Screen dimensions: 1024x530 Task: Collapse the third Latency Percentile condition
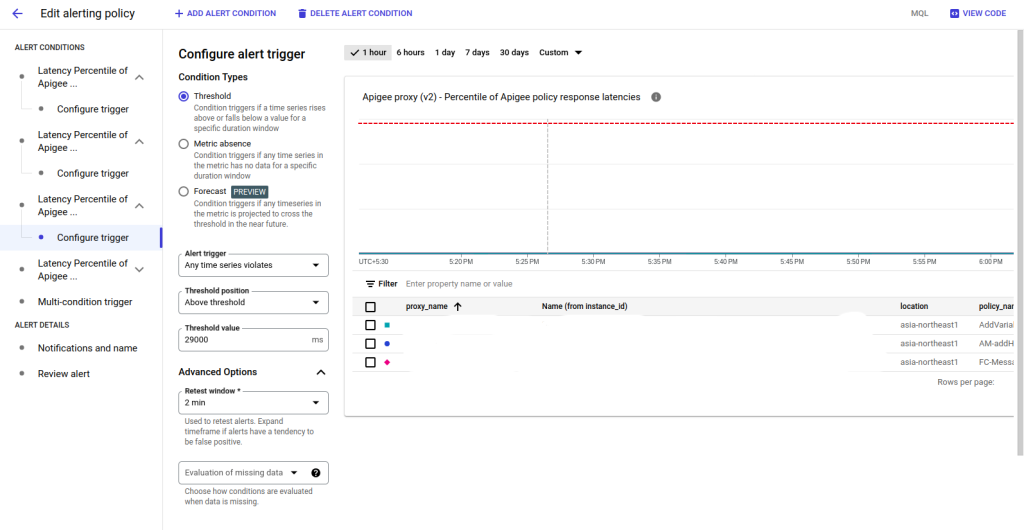[139, 206]
